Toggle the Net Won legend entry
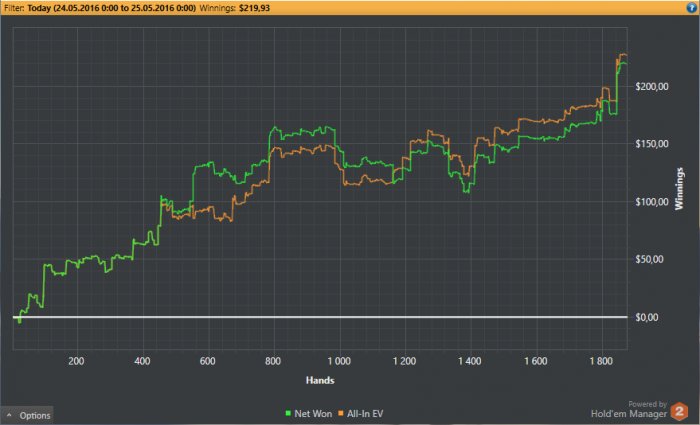This screenshot has width=700, height=425. [309, 414]
